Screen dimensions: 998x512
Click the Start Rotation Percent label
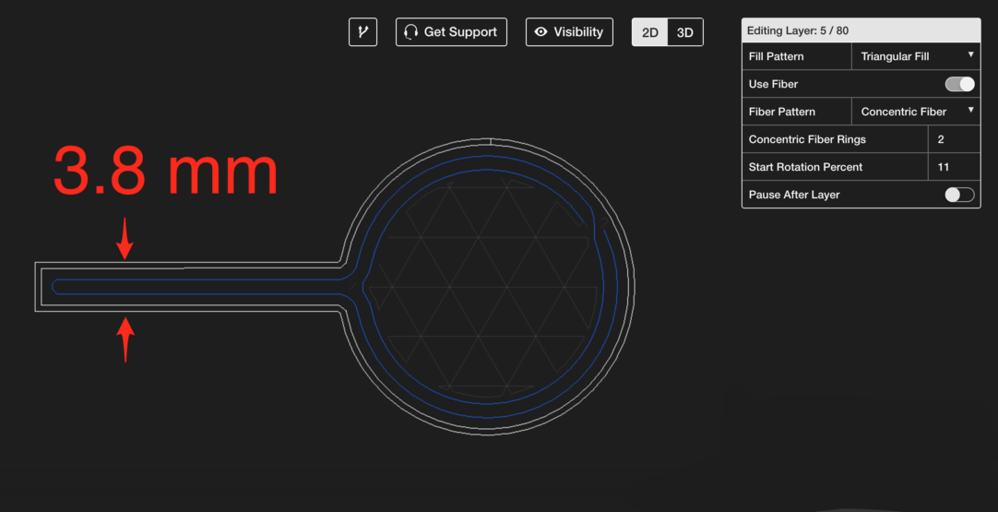coord(805,167)
